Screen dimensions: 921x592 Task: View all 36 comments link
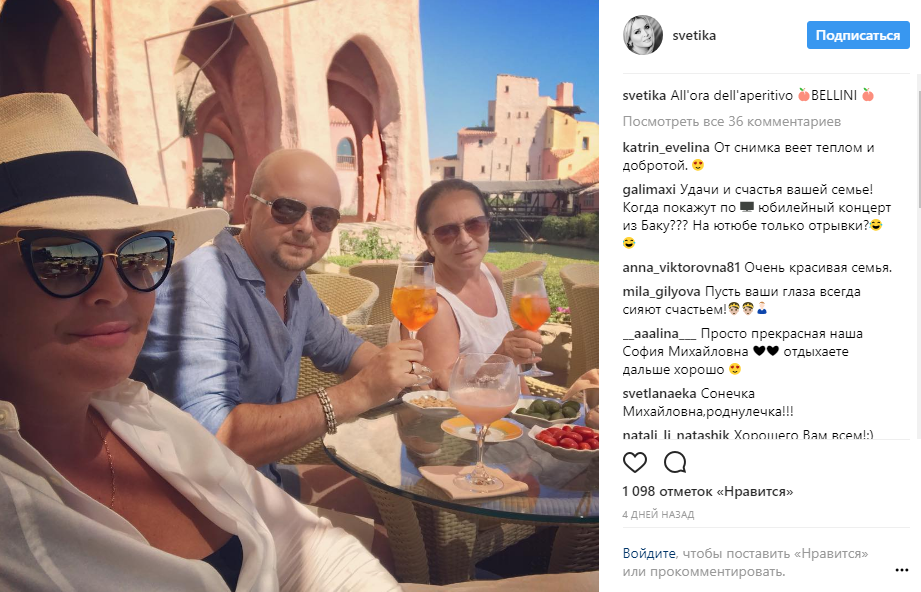732,122
